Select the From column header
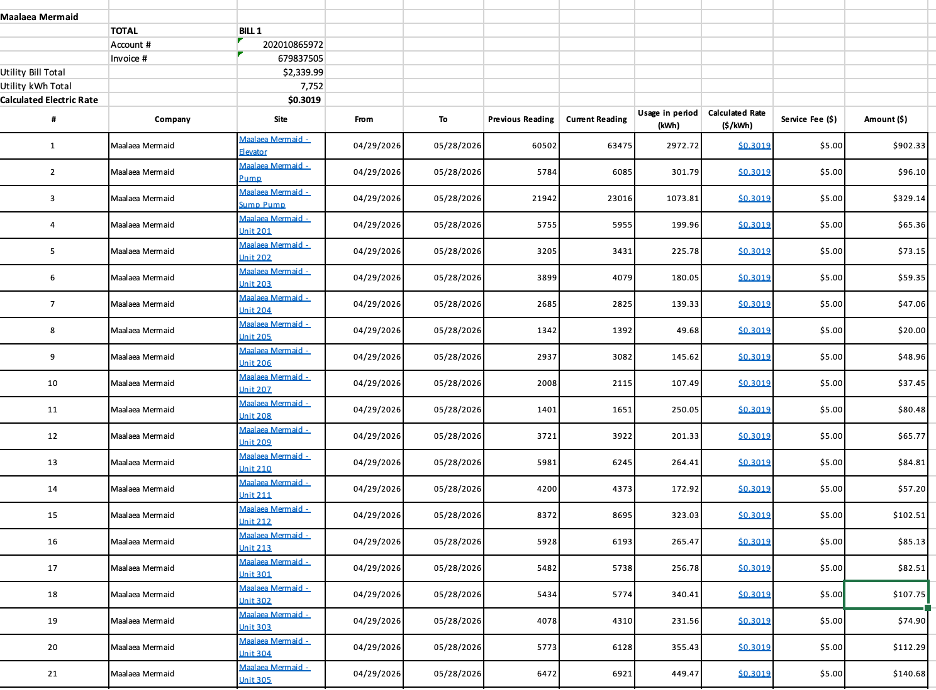The image size is (936, 690). coord(364,119)
